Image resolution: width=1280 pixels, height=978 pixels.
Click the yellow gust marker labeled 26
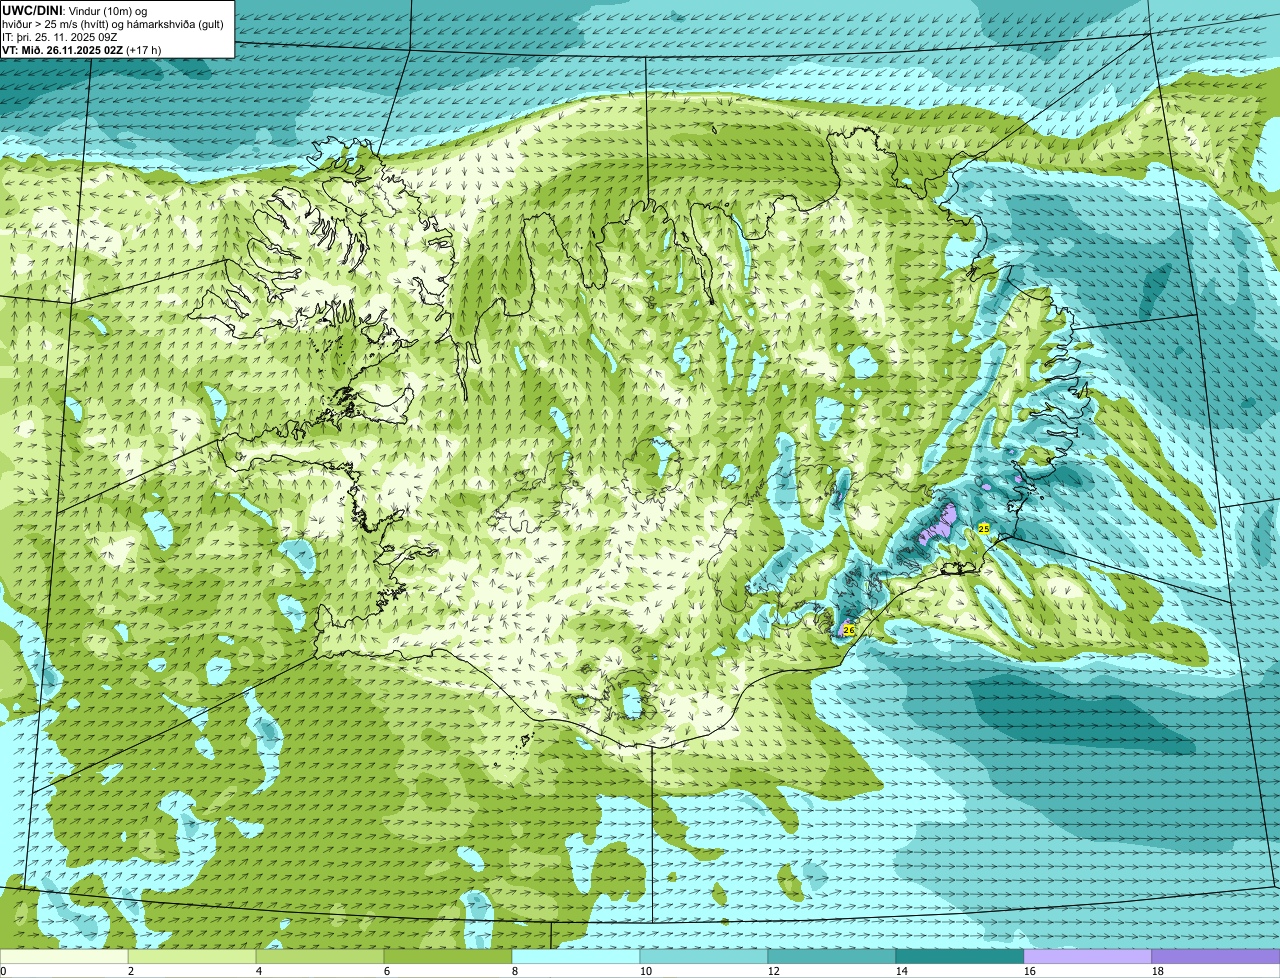click(849, 630)
